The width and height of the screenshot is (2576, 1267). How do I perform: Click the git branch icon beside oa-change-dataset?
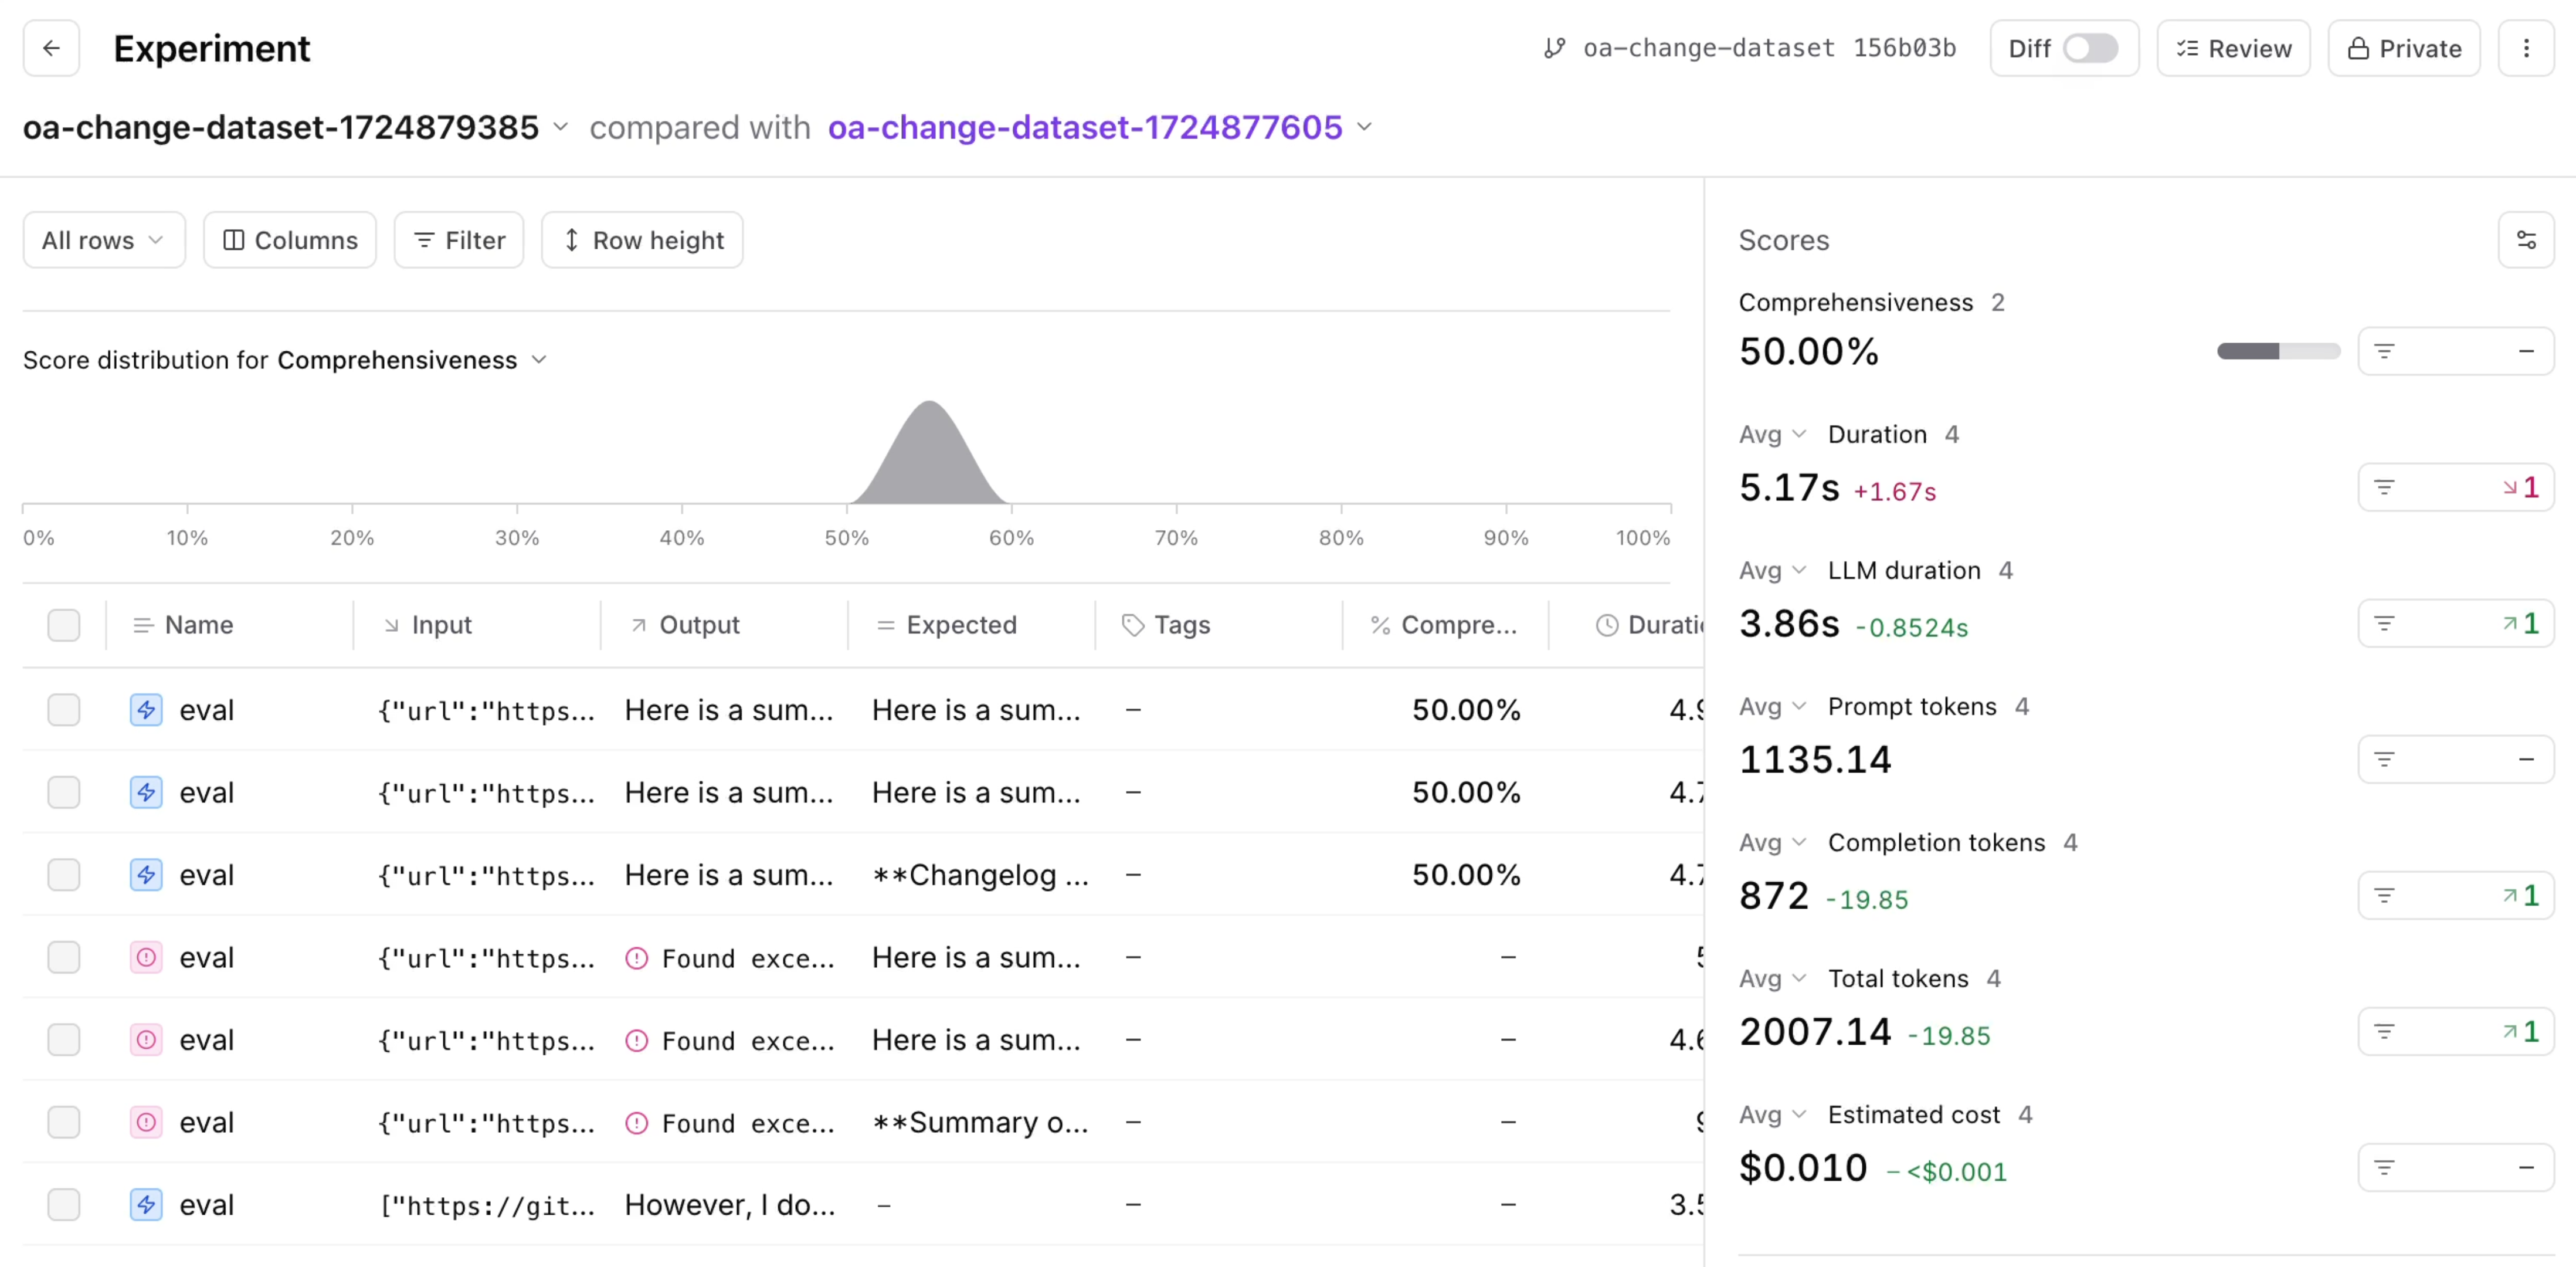tap(1553, 48)
